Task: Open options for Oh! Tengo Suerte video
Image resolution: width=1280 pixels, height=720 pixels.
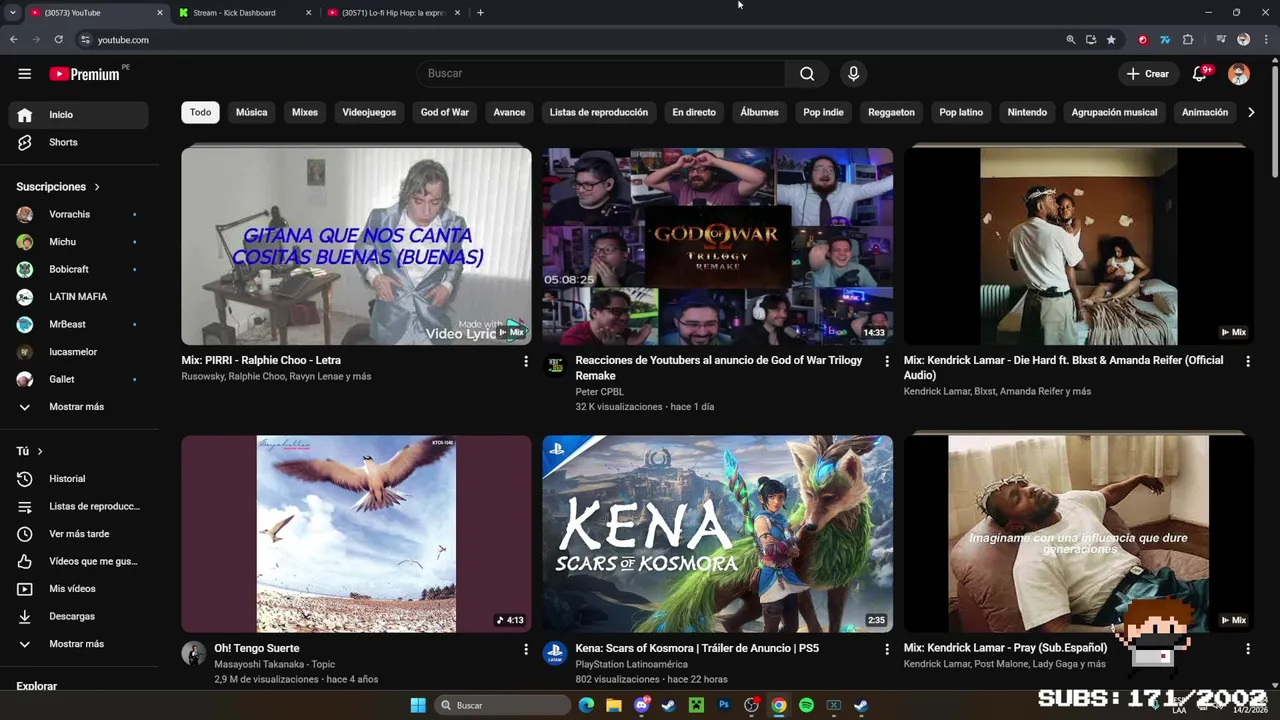Action: coord(526,650)
